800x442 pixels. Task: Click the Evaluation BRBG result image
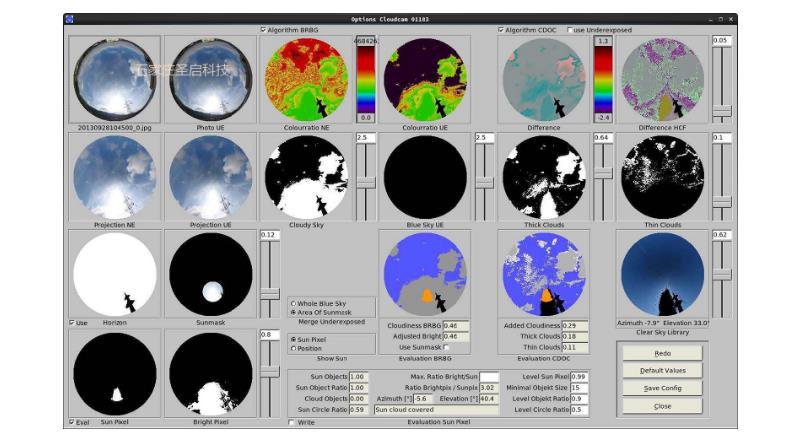[425, 274]
